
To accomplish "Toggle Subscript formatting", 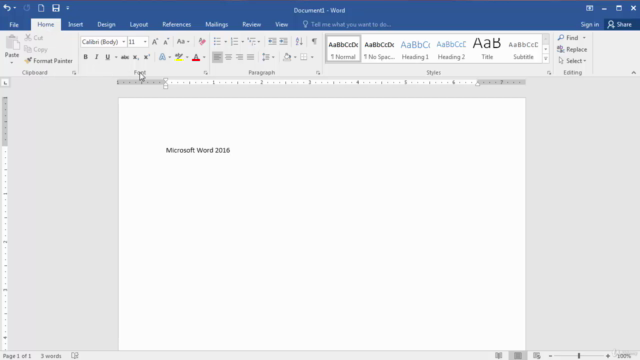I will [136, 57].
